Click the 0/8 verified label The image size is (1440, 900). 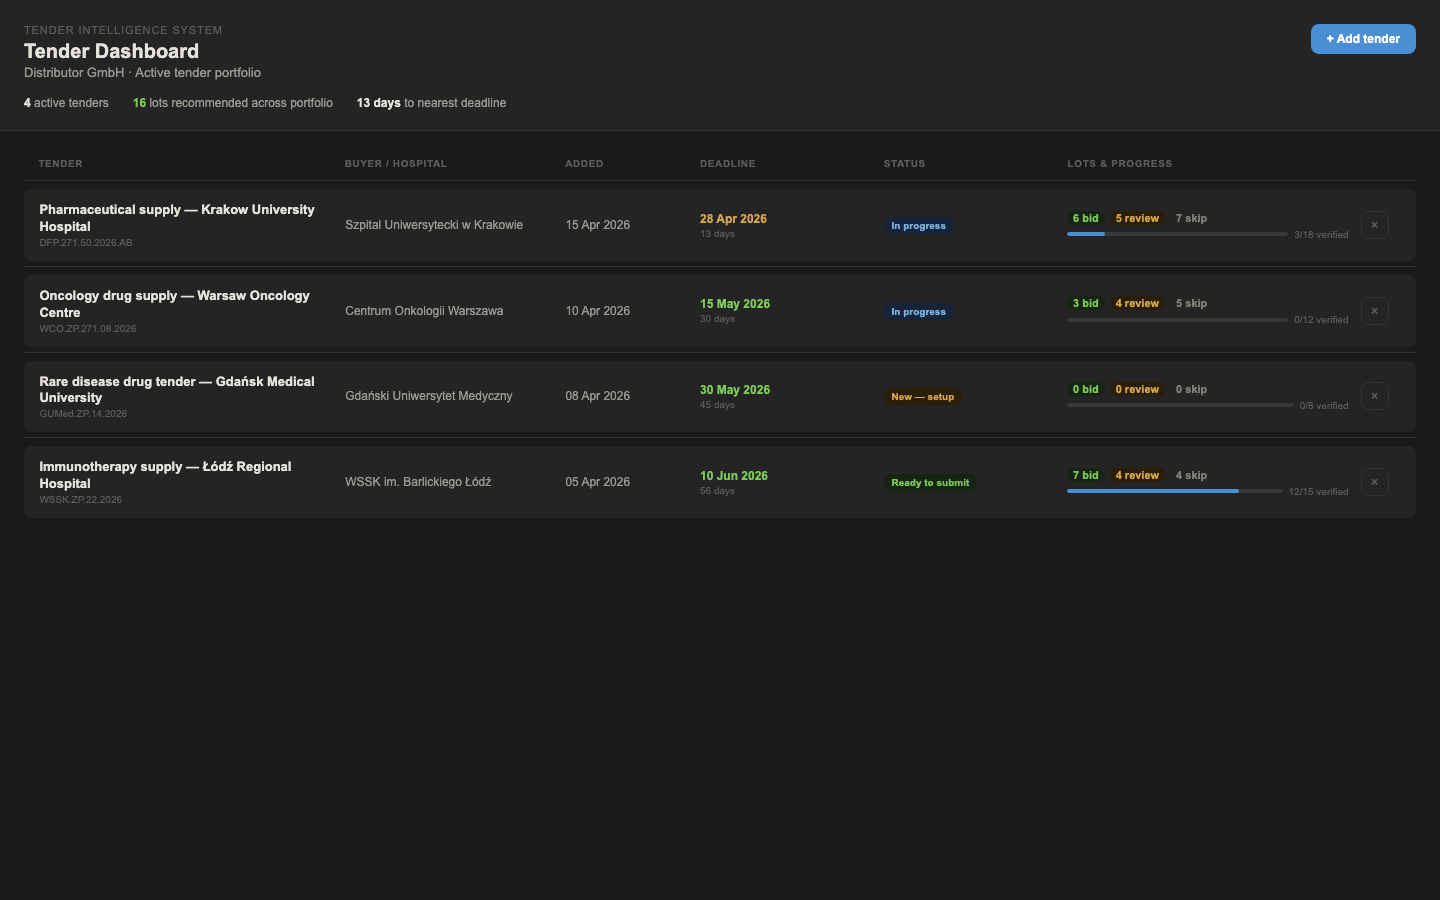[1324, 406]
